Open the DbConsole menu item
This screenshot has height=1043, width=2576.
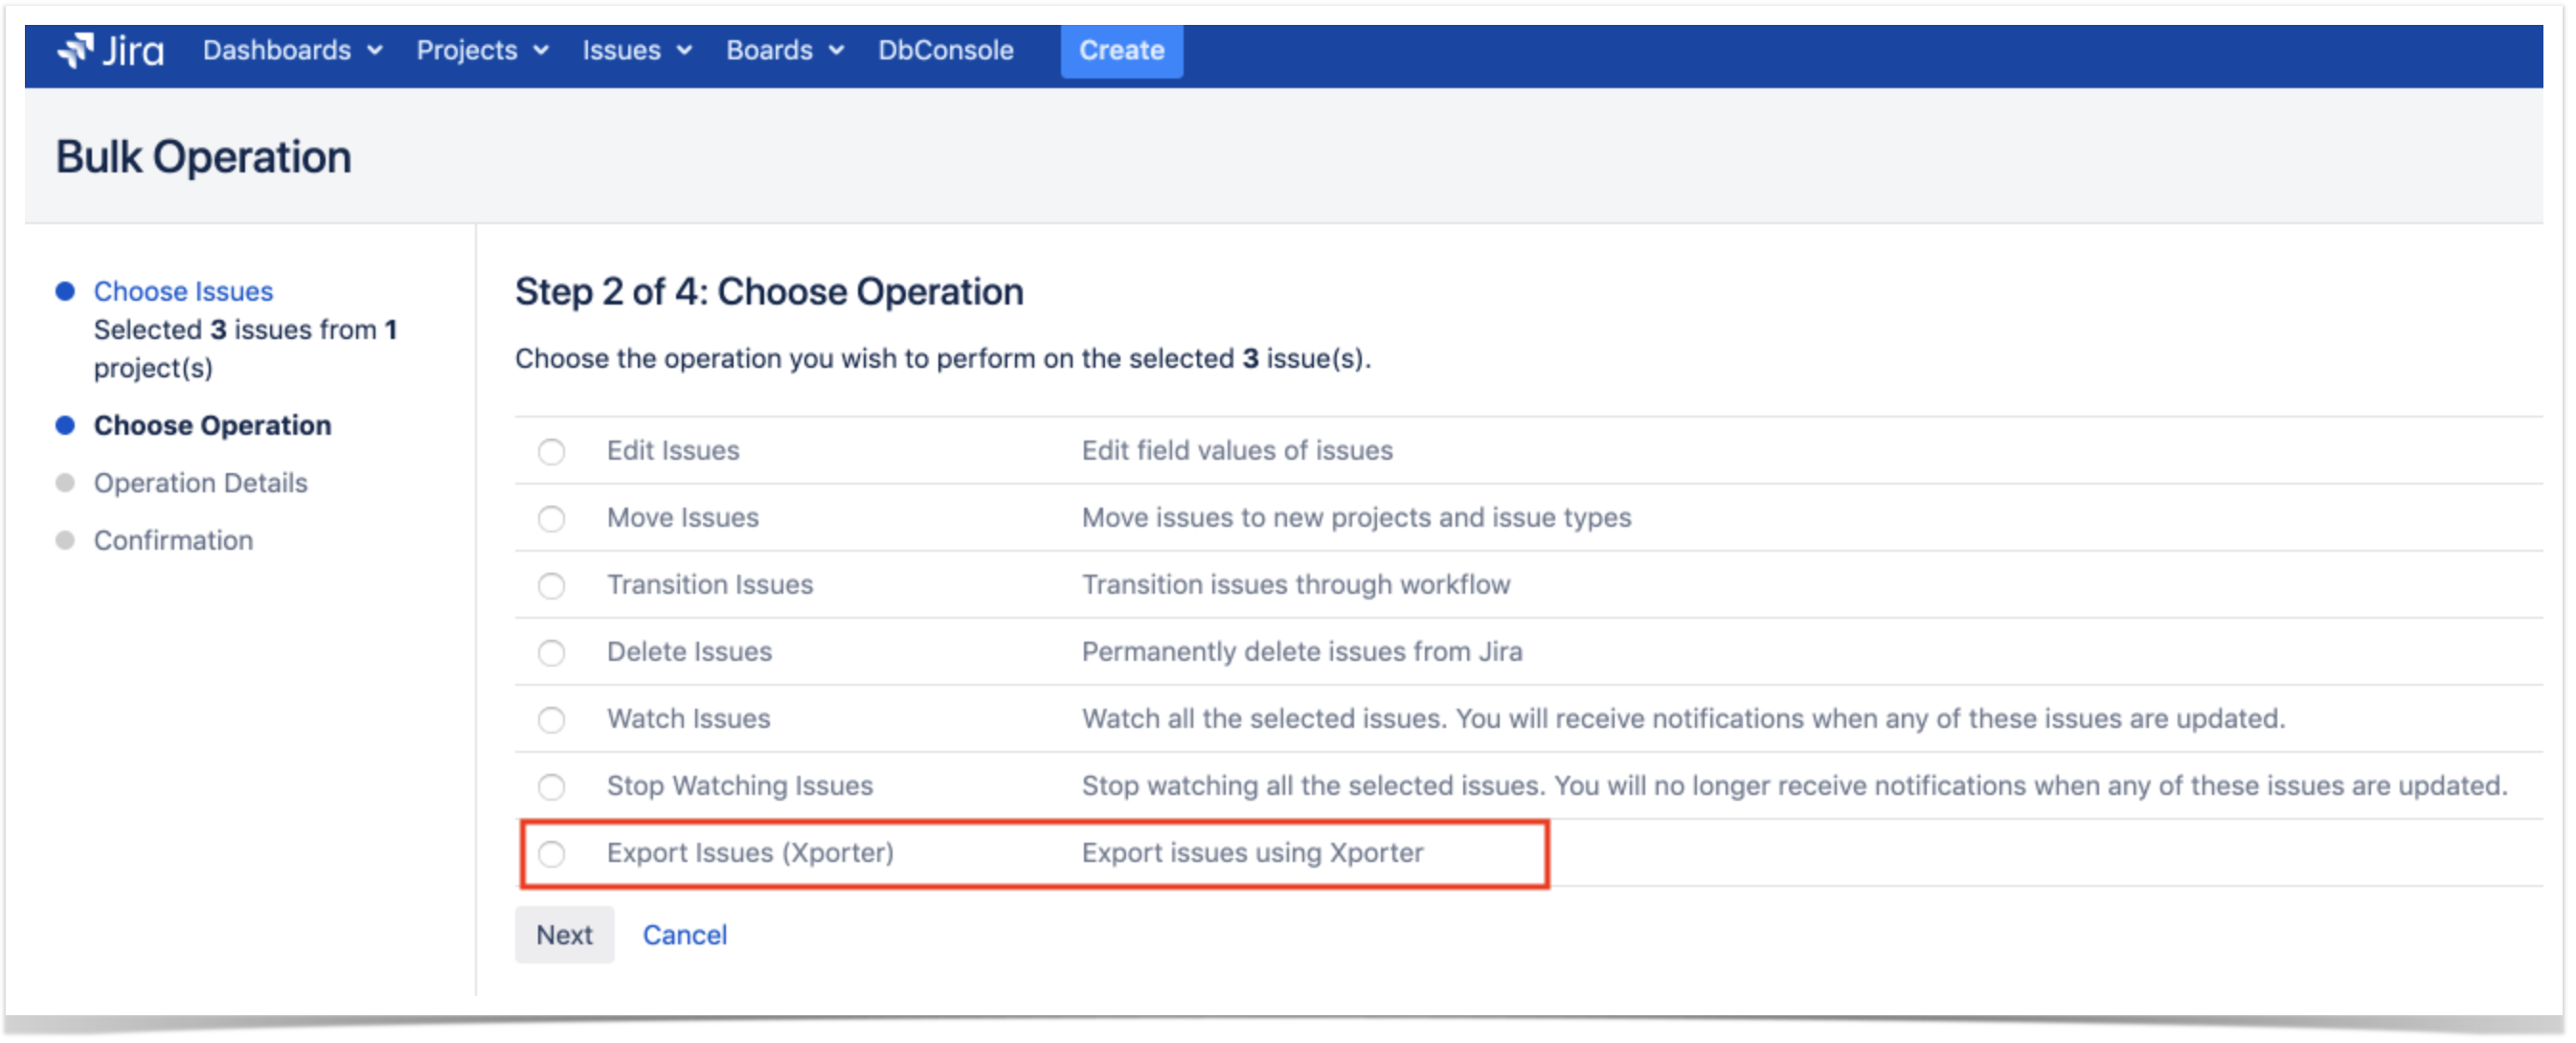click(x=946, y=50)
